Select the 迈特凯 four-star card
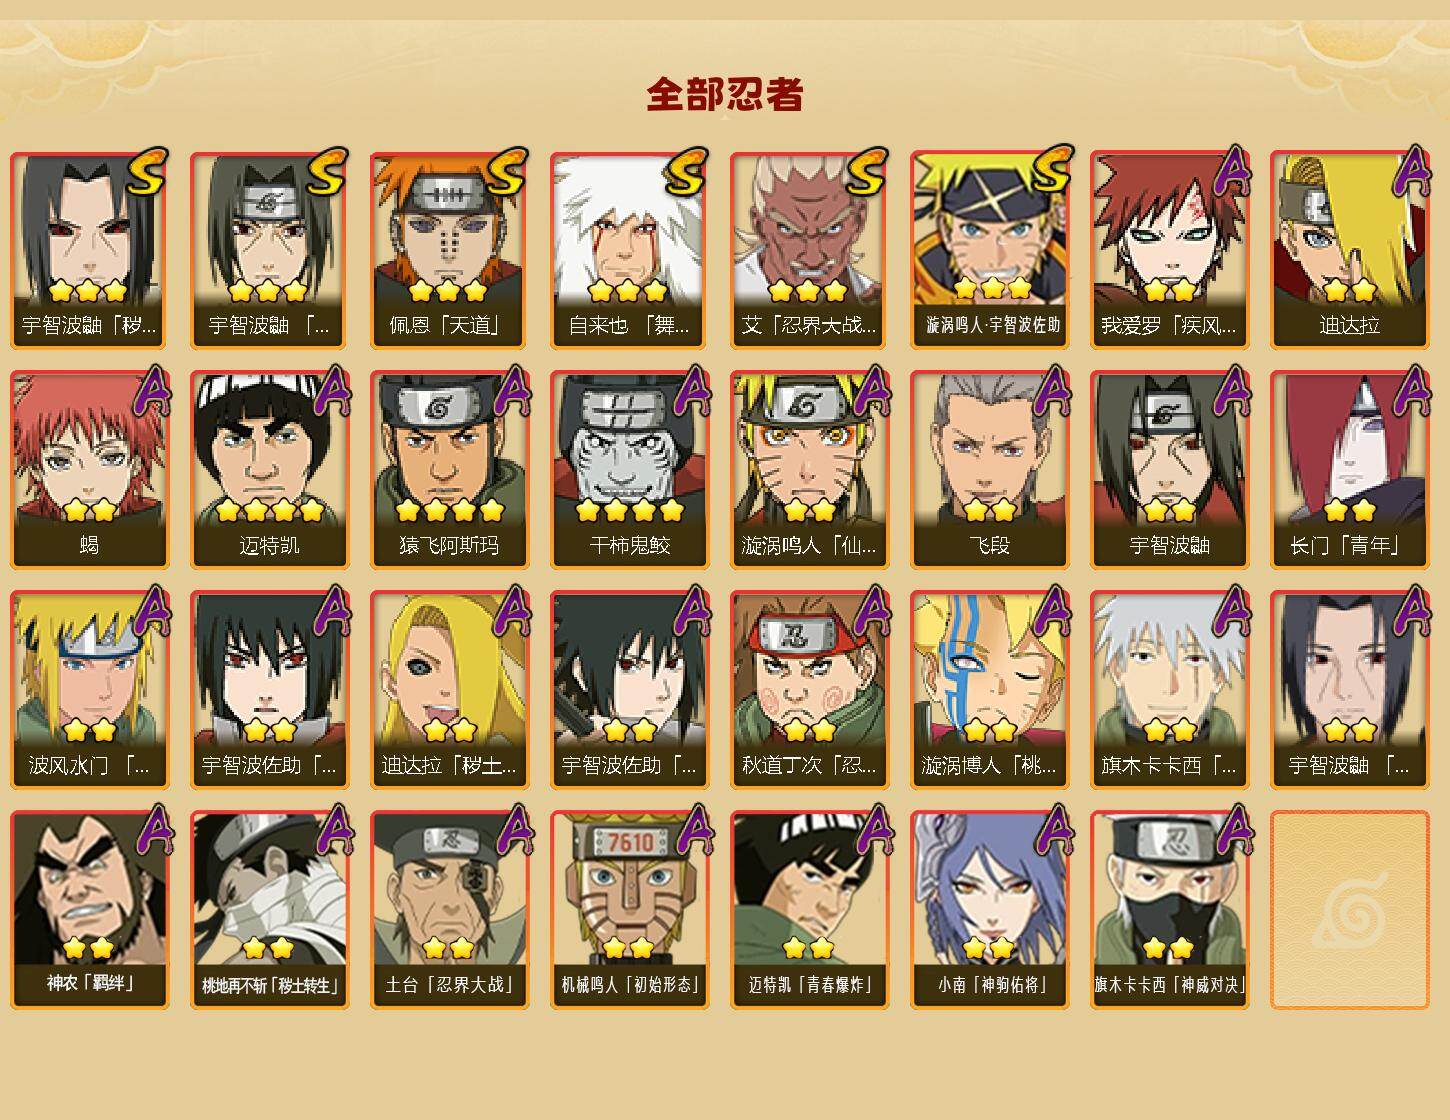This screenshot has height=1120, width=1450. click(x=269, y=470)
